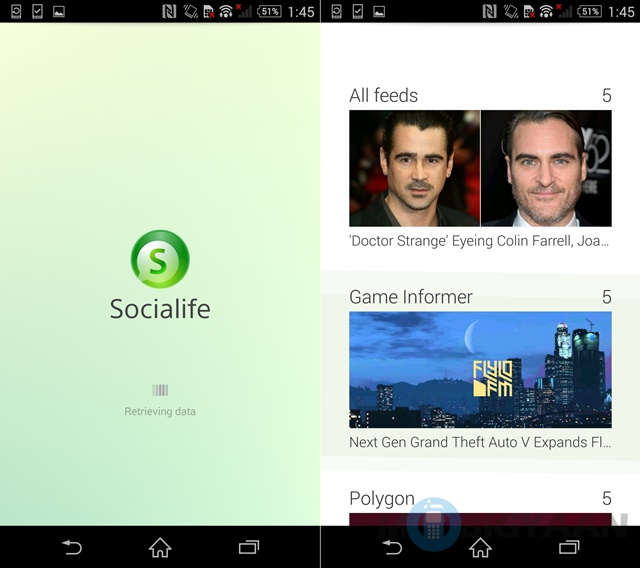Tap the right actor photo in All feeds
Viewport: 640px width, 568px height.
click(x=546, y=168)
